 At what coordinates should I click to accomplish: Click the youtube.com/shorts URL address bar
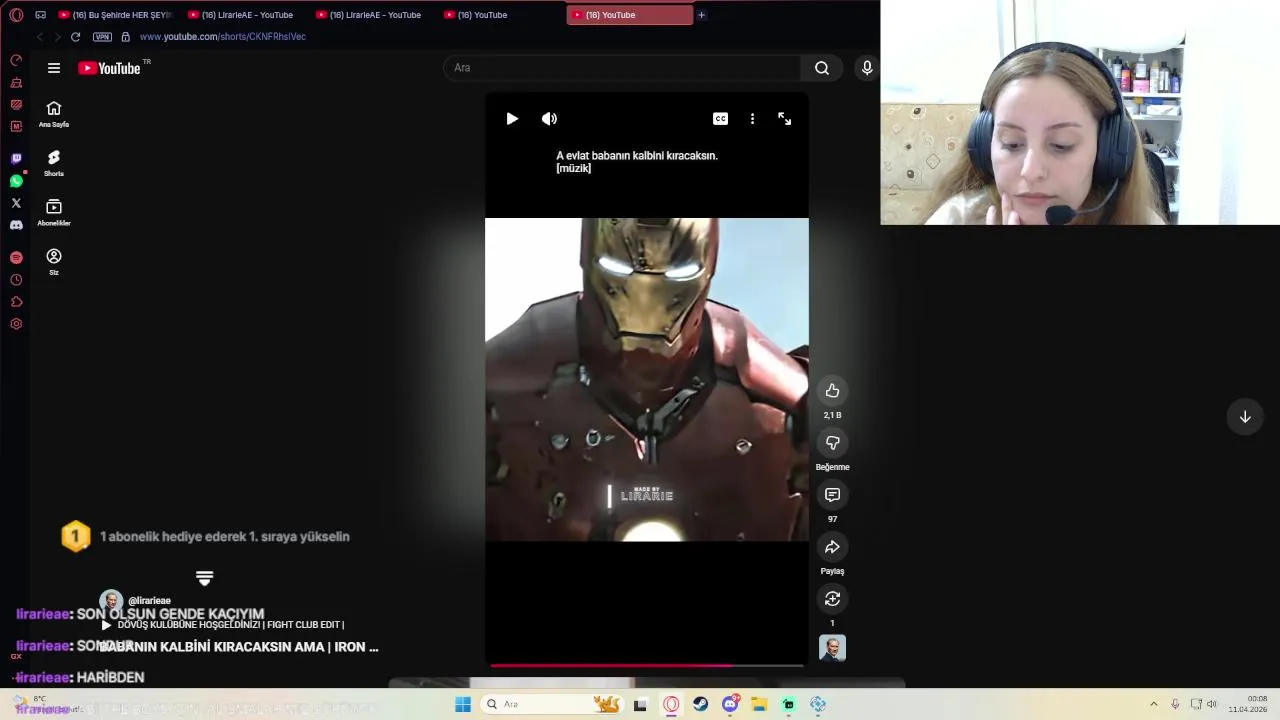pyautogui.click(x=223, y=37)
